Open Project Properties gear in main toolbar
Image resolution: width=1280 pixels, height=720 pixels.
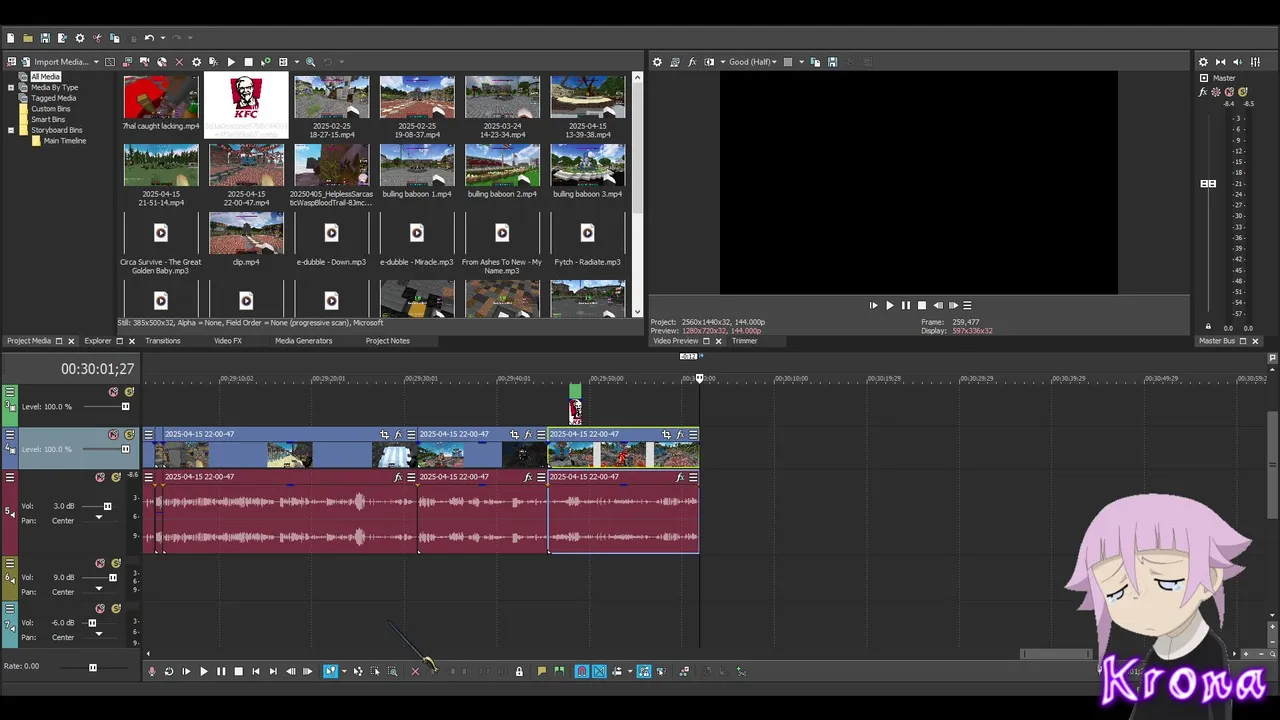80,38
